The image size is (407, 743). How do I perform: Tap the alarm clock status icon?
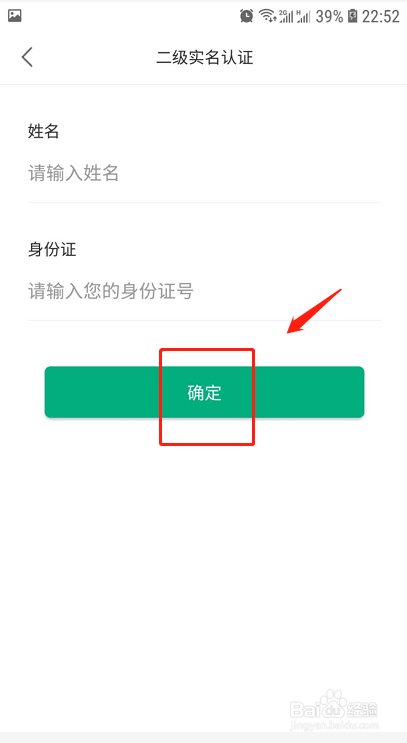(246, 16)
